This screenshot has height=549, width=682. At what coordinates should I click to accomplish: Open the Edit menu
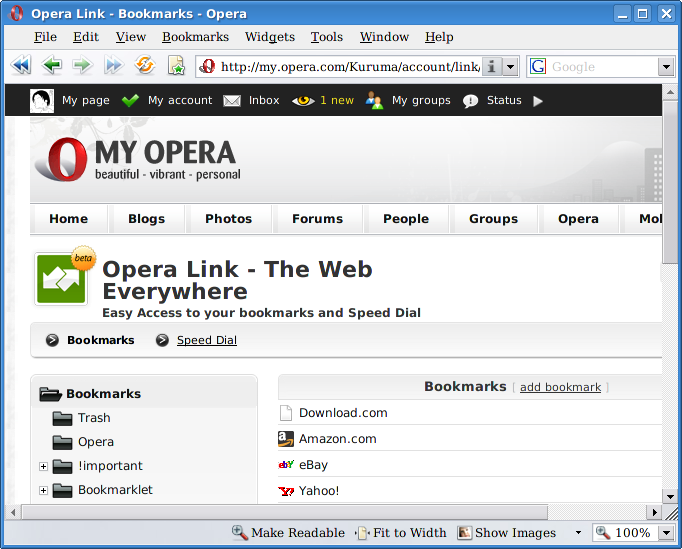(x=86, y=37)
